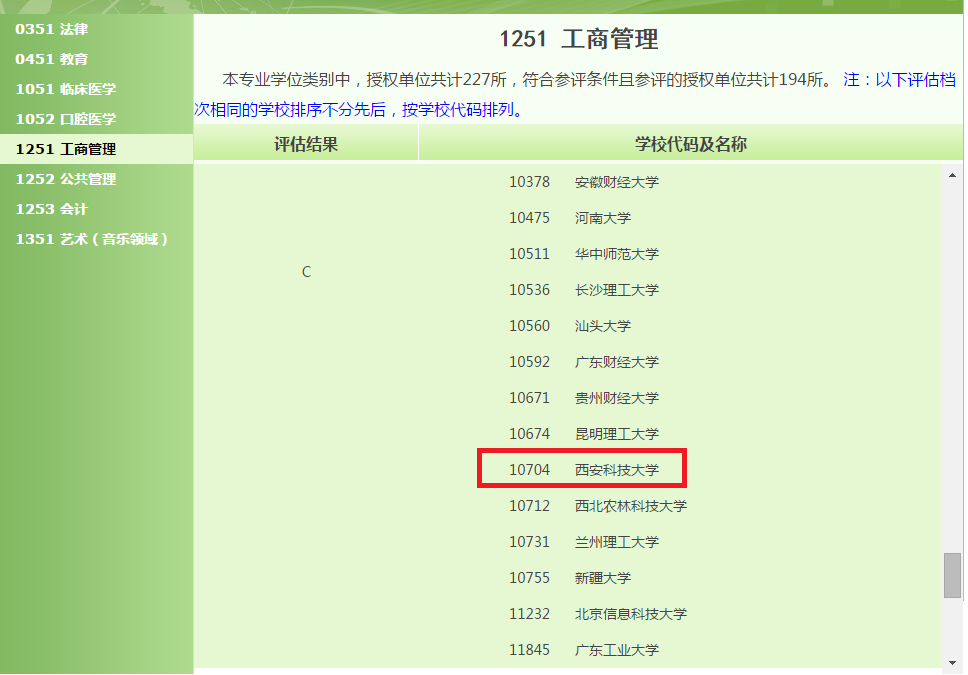Click the 1251 工商管理 sidebar item
Image resolution: width=968 pixels, height=675 pixels.
coord(66,149)
